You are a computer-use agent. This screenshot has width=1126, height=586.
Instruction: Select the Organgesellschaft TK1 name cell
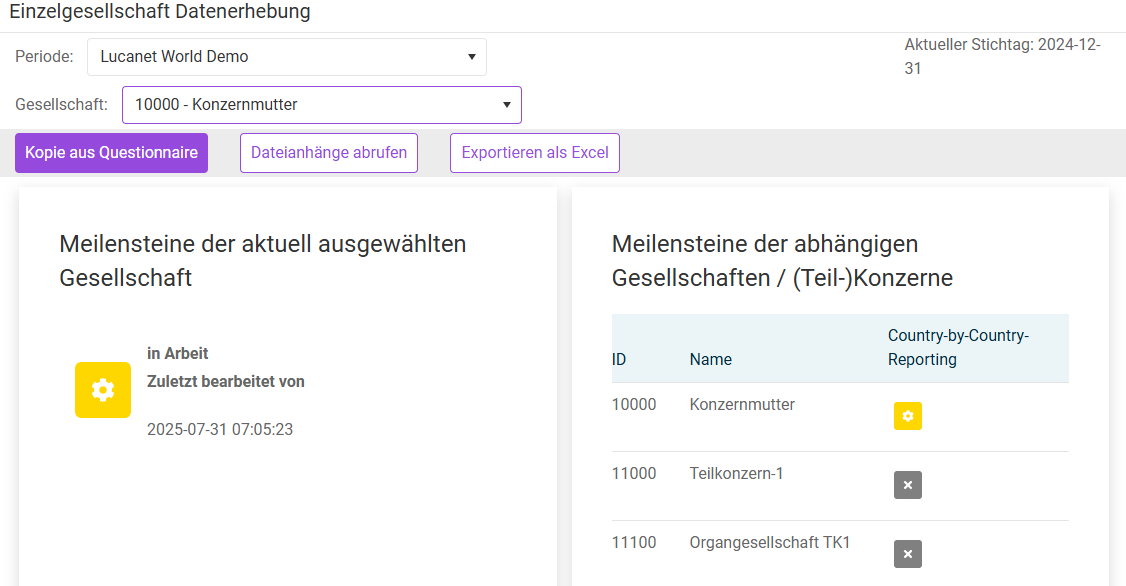pos(769,543)
